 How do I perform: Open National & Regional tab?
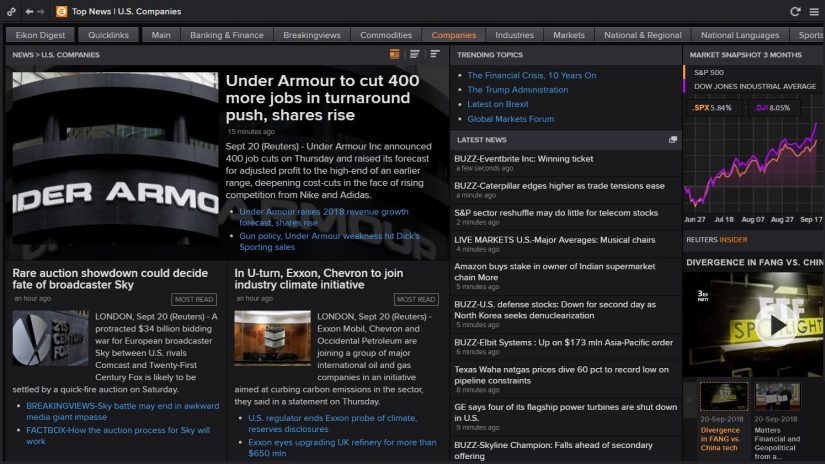[x=643, y=35]
